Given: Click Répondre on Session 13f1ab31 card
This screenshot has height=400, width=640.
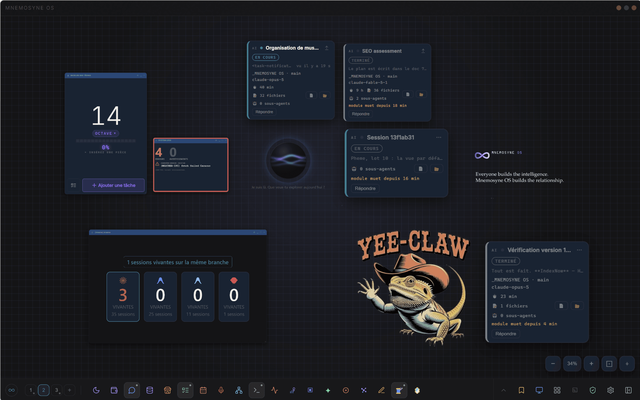Looking at the screenshot, I should click(365, 188).
